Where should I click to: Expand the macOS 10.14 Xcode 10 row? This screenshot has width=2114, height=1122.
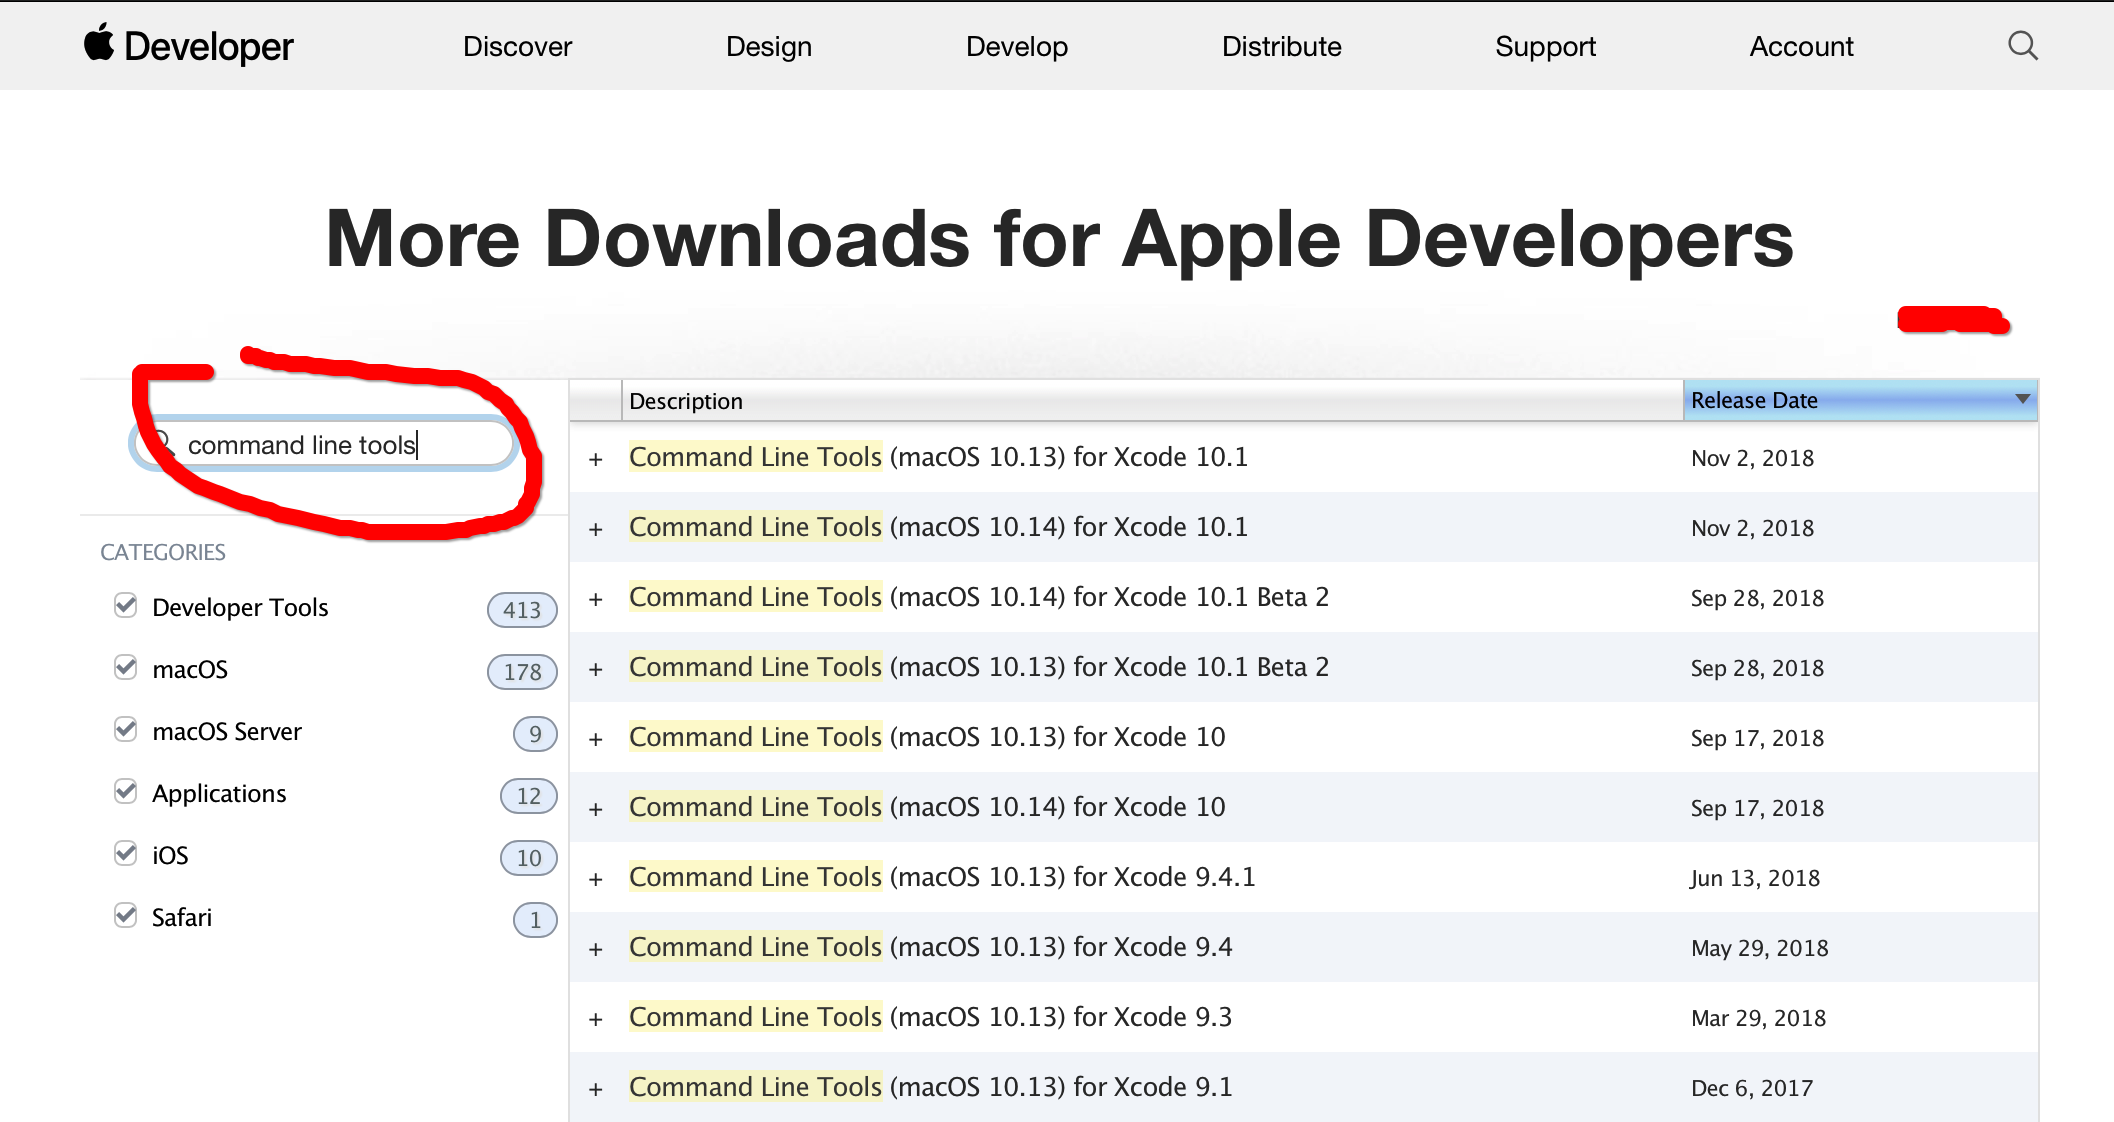(x=596, y=809)
